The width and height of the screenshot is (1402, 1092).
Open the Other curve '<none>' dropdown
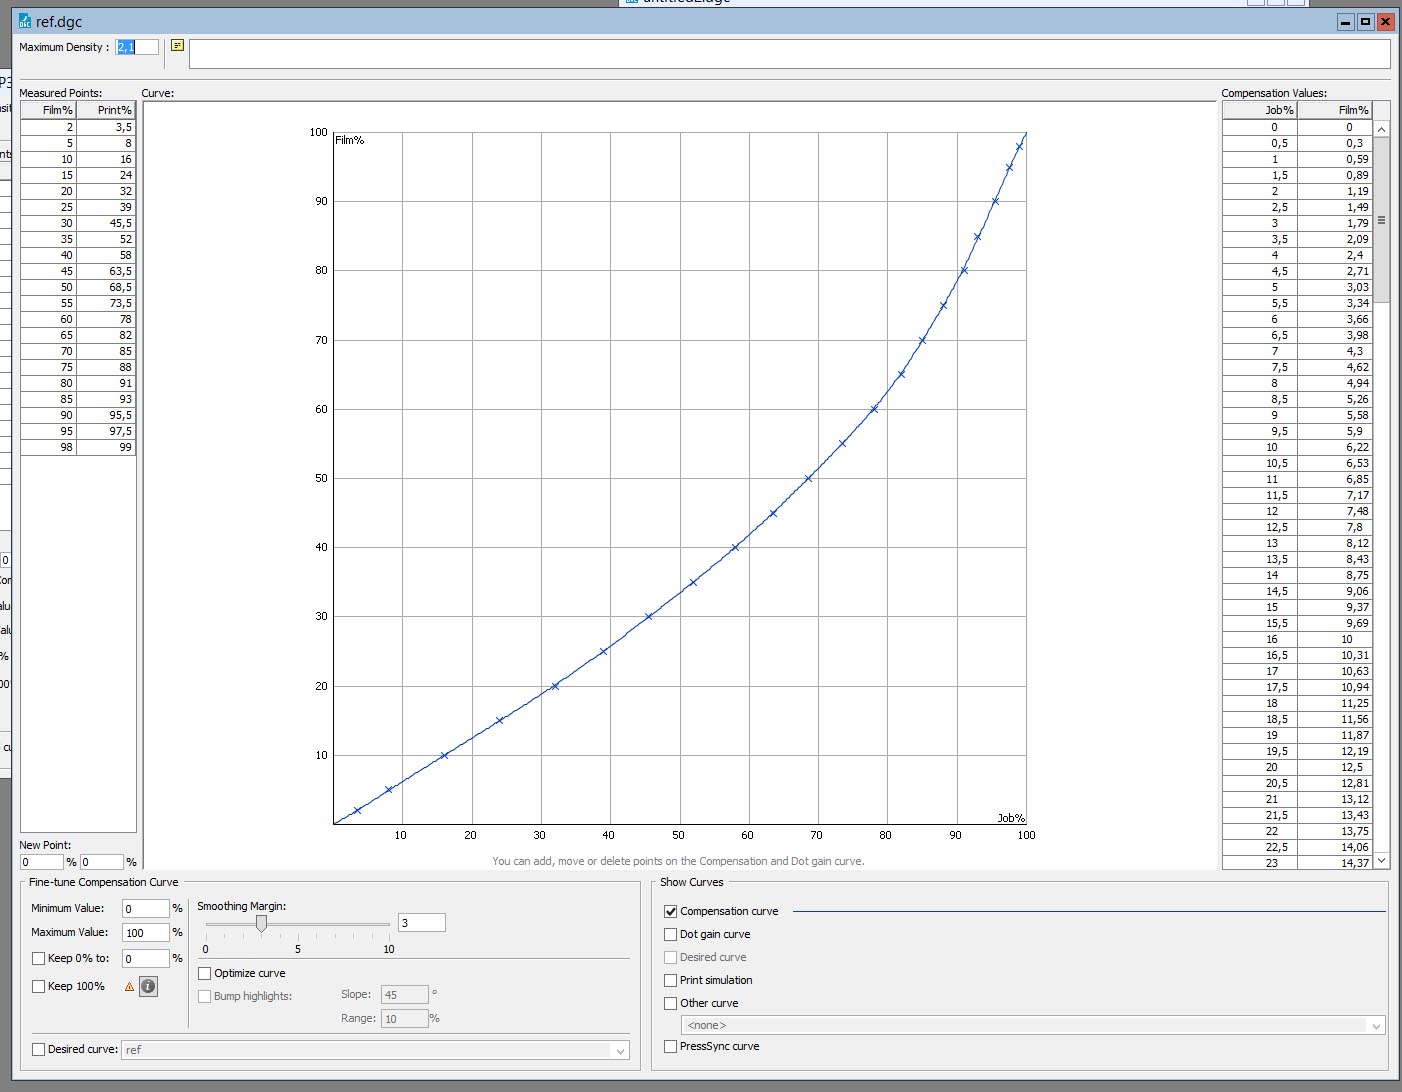point(1033,1025)
